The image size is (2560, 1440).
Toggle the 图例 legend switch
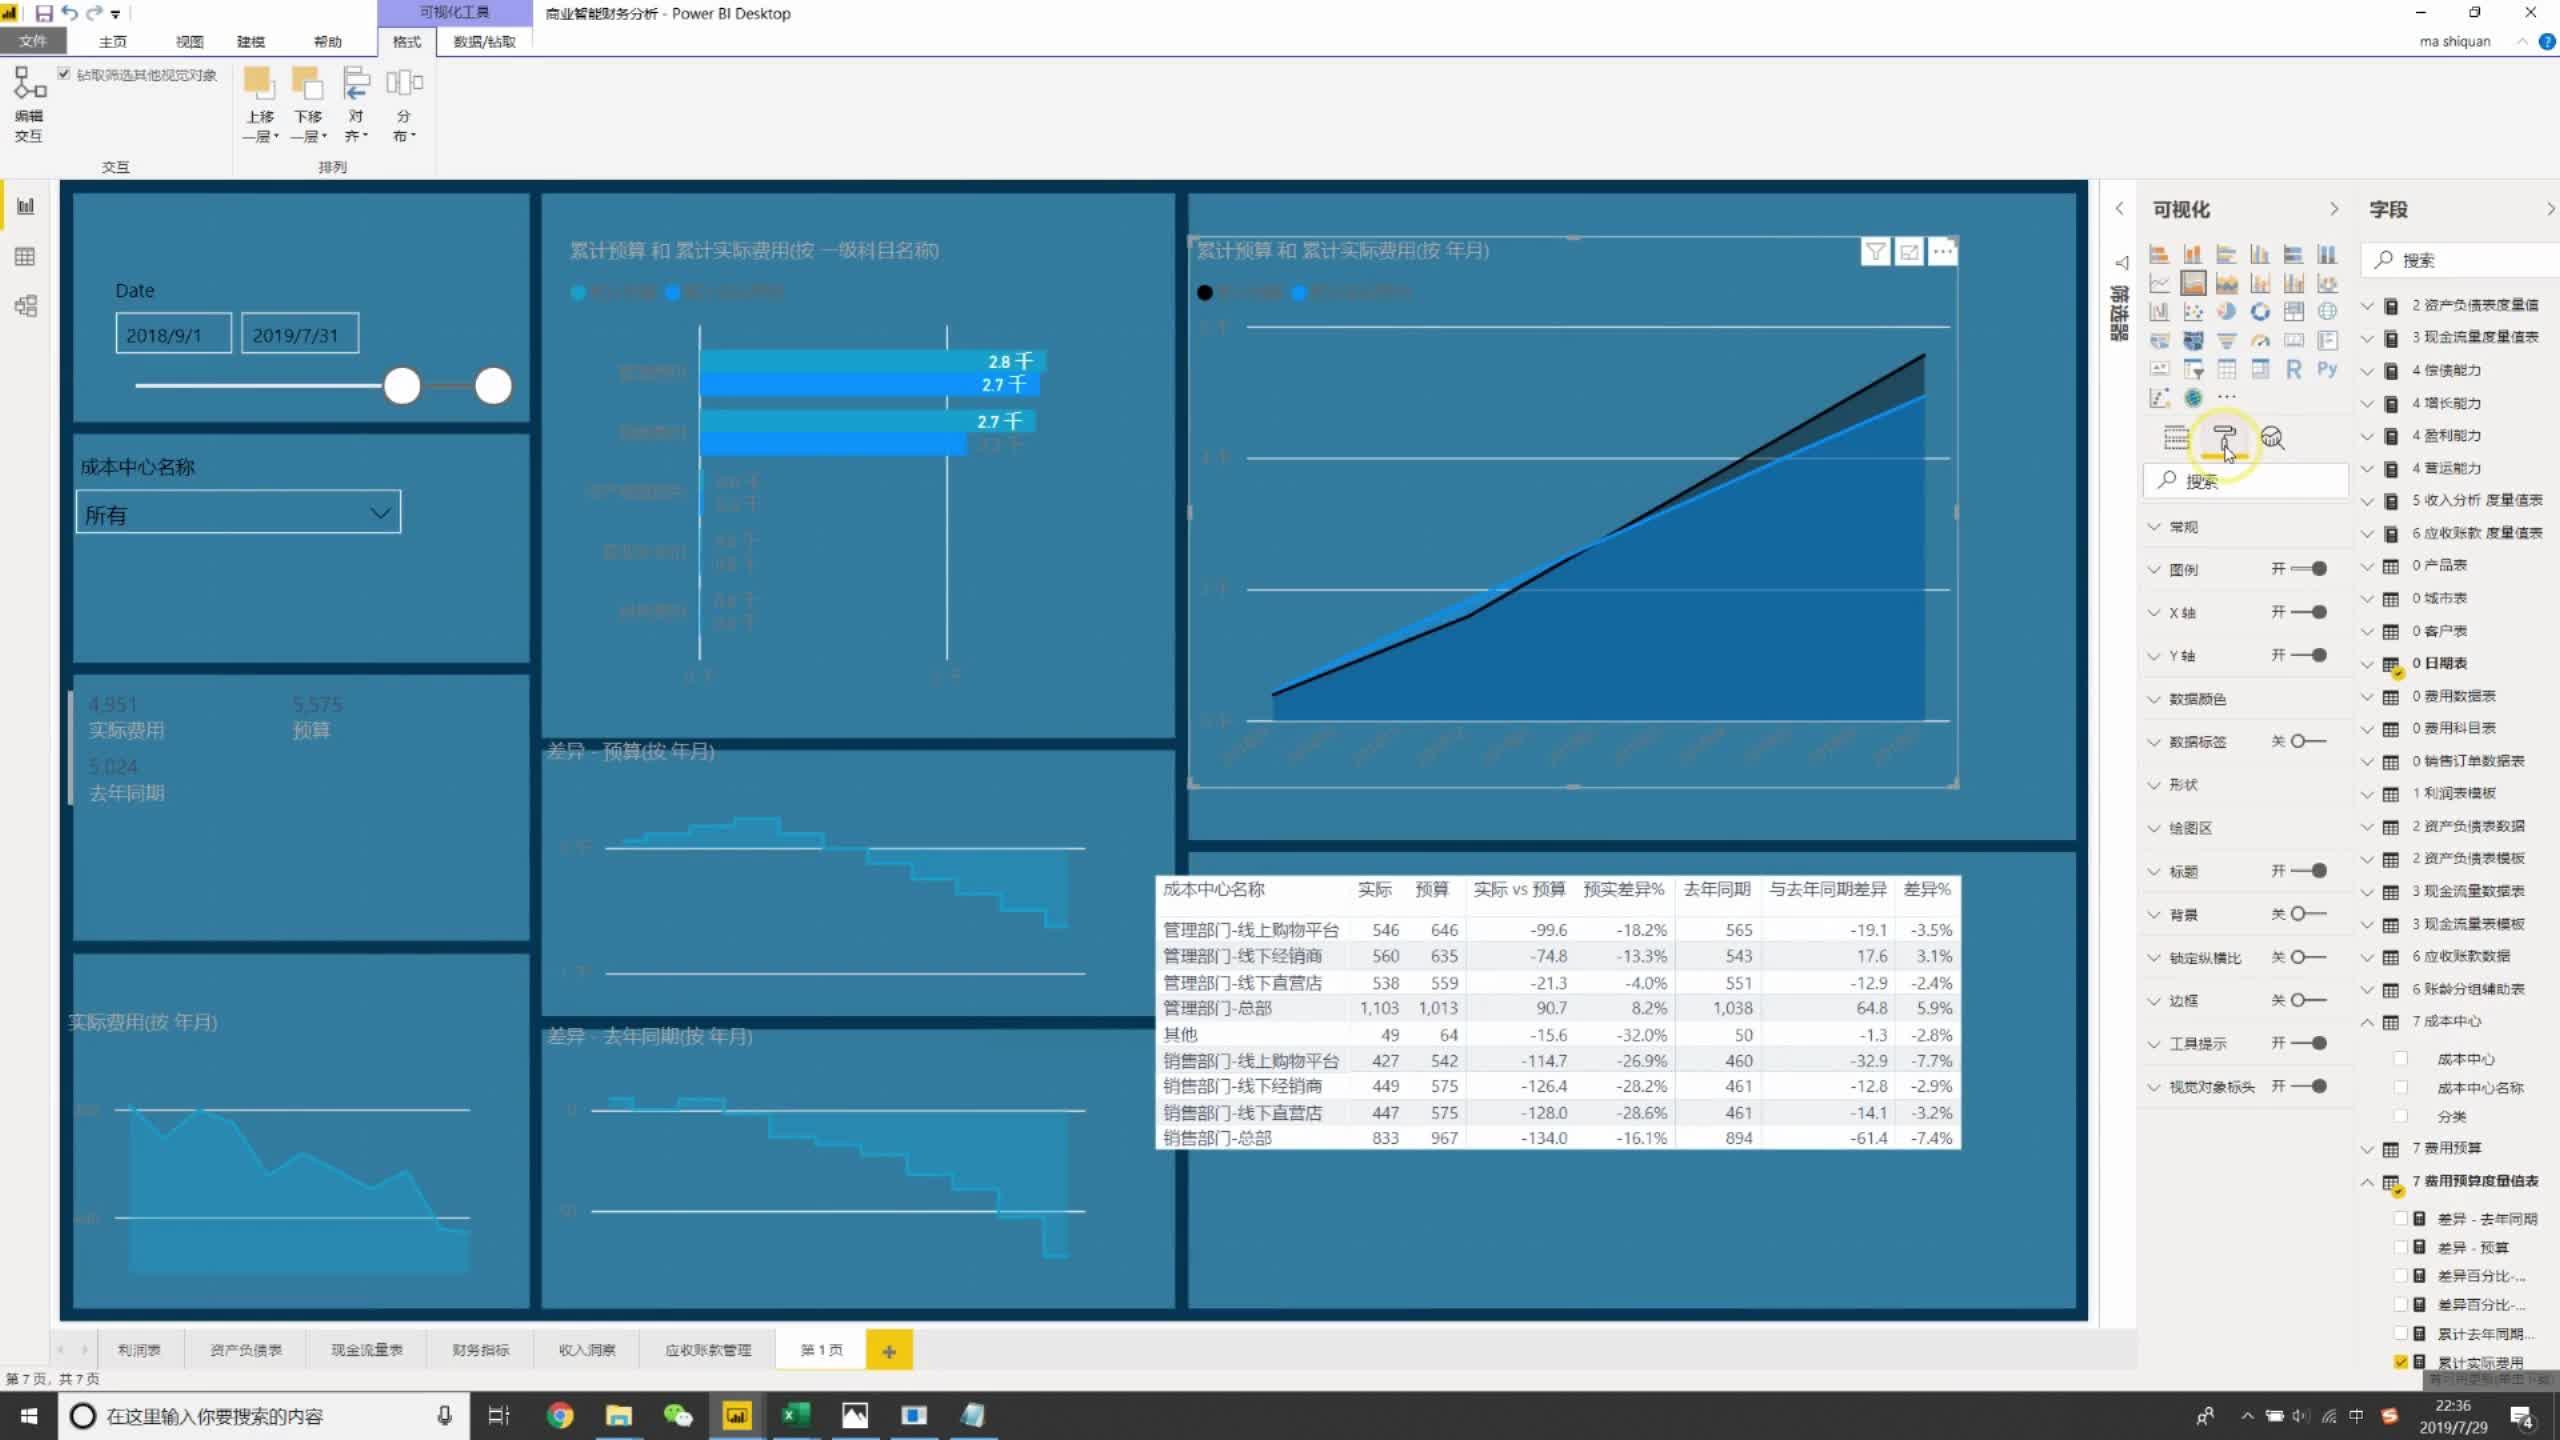coord(2308,569)
